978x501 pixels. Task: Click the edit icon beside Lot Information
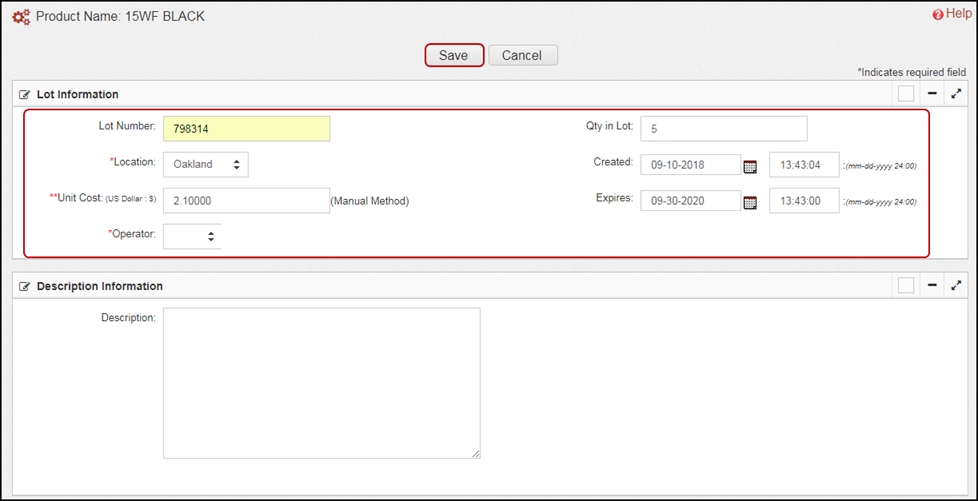coord(24,95)
